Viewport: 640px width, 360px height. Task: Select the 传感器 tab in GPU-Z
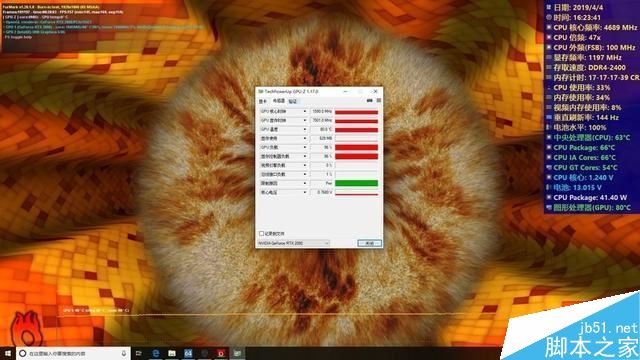(x=278, y=101)
